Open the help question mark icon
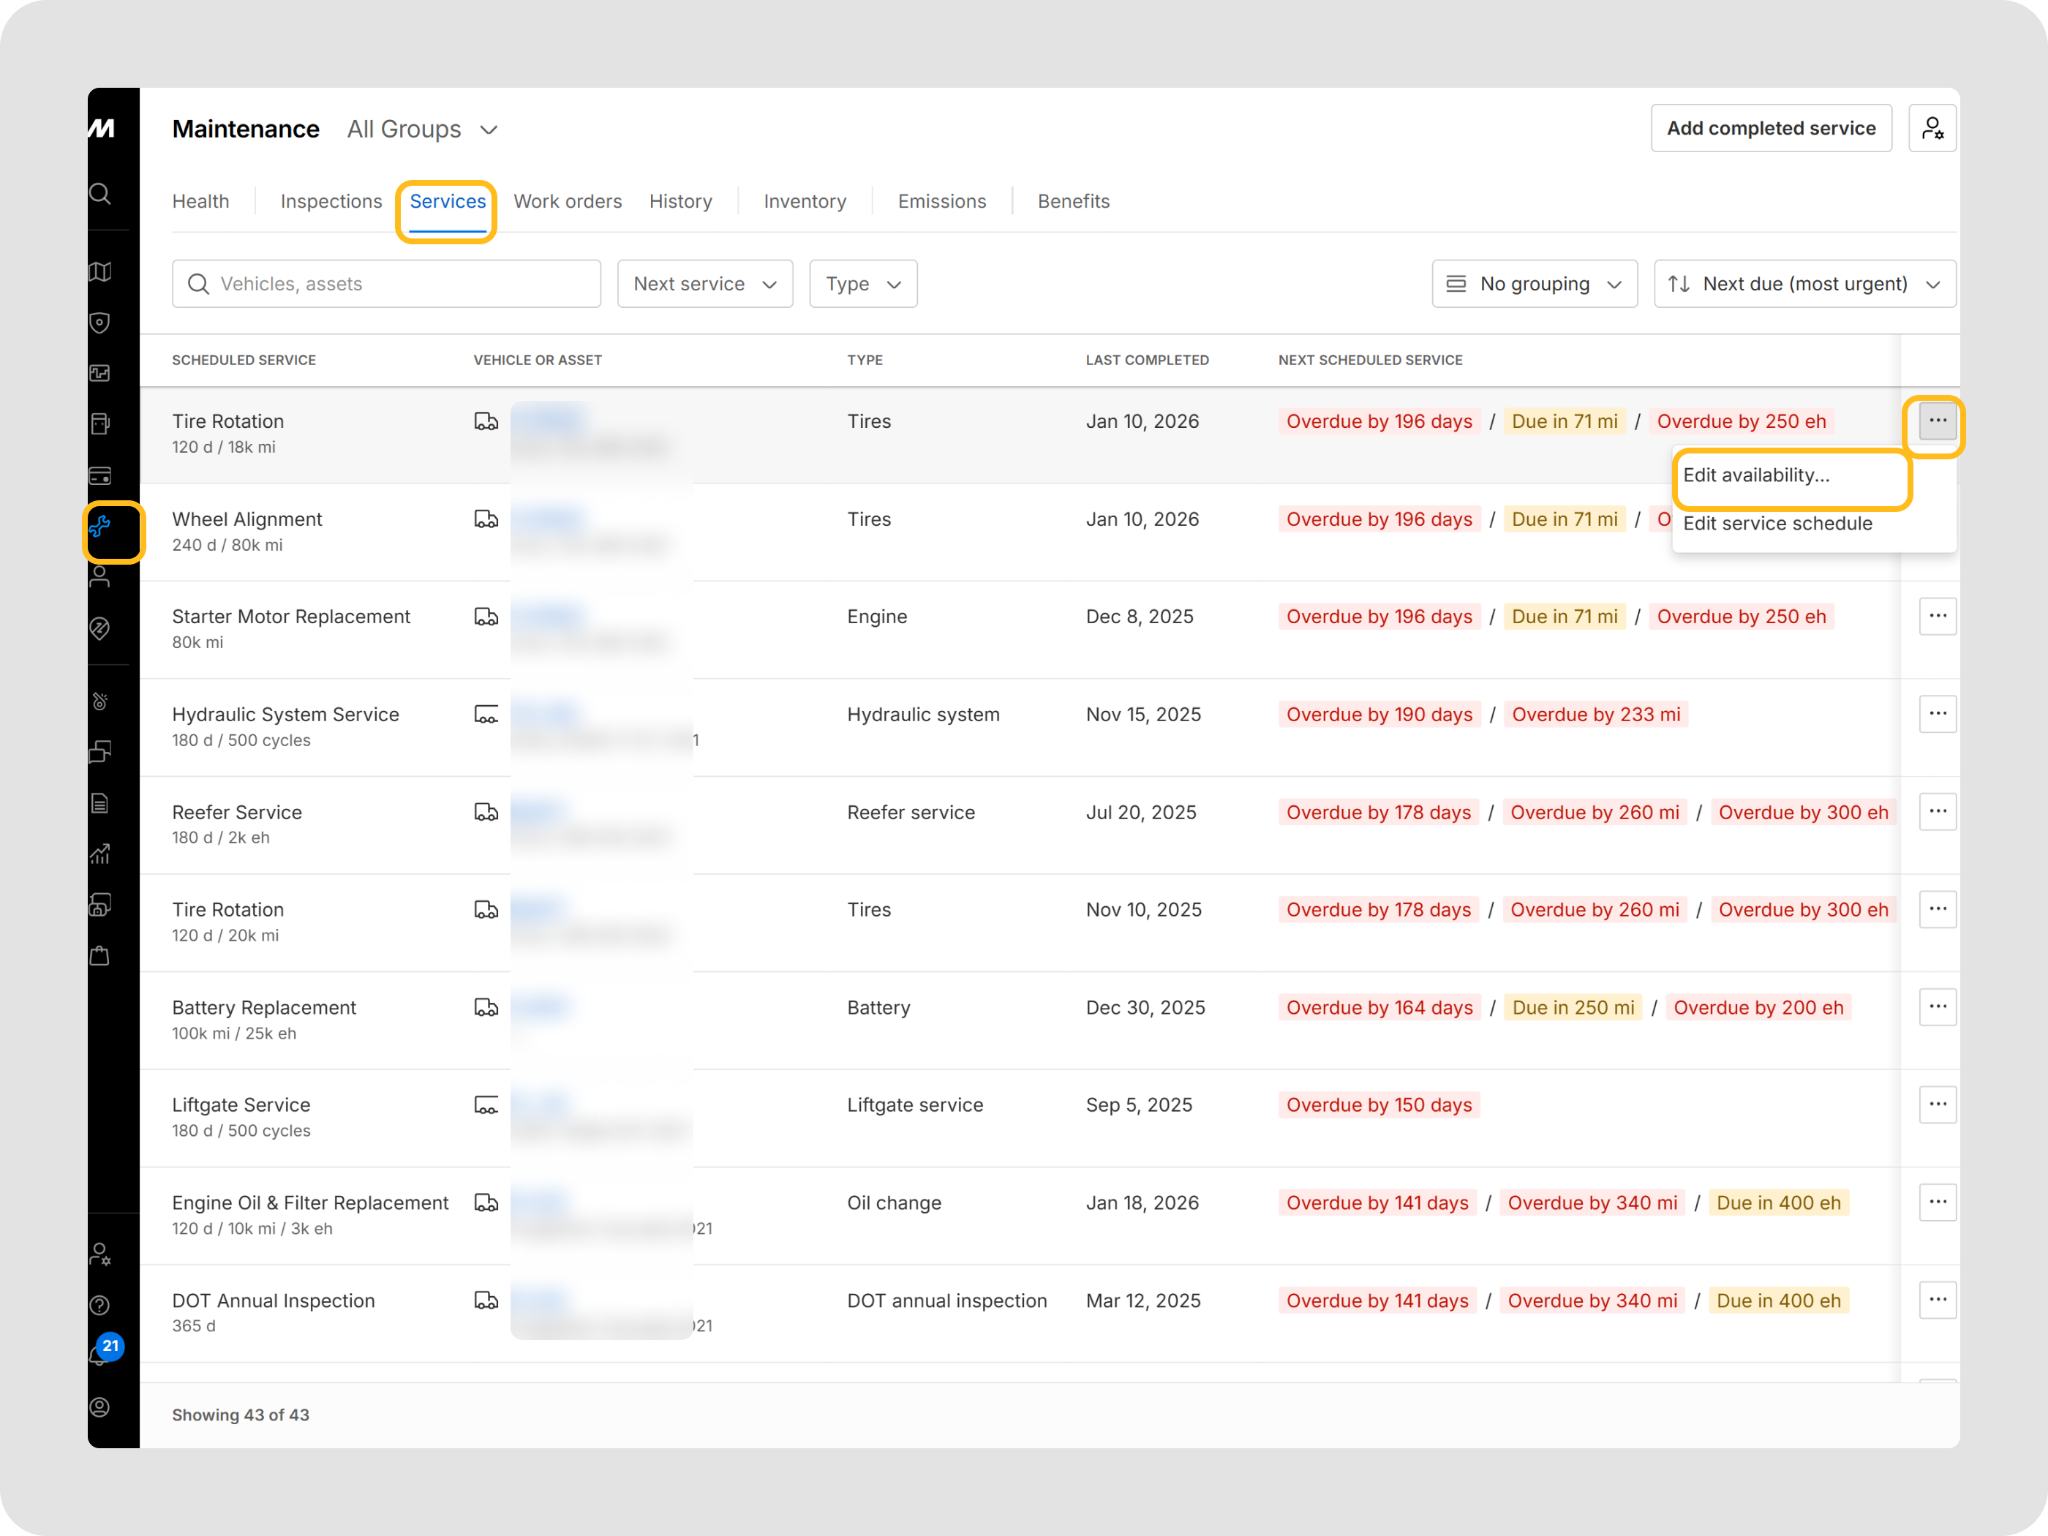2048x1536 pixels. pyautogui.click(x=100, y=1305)
